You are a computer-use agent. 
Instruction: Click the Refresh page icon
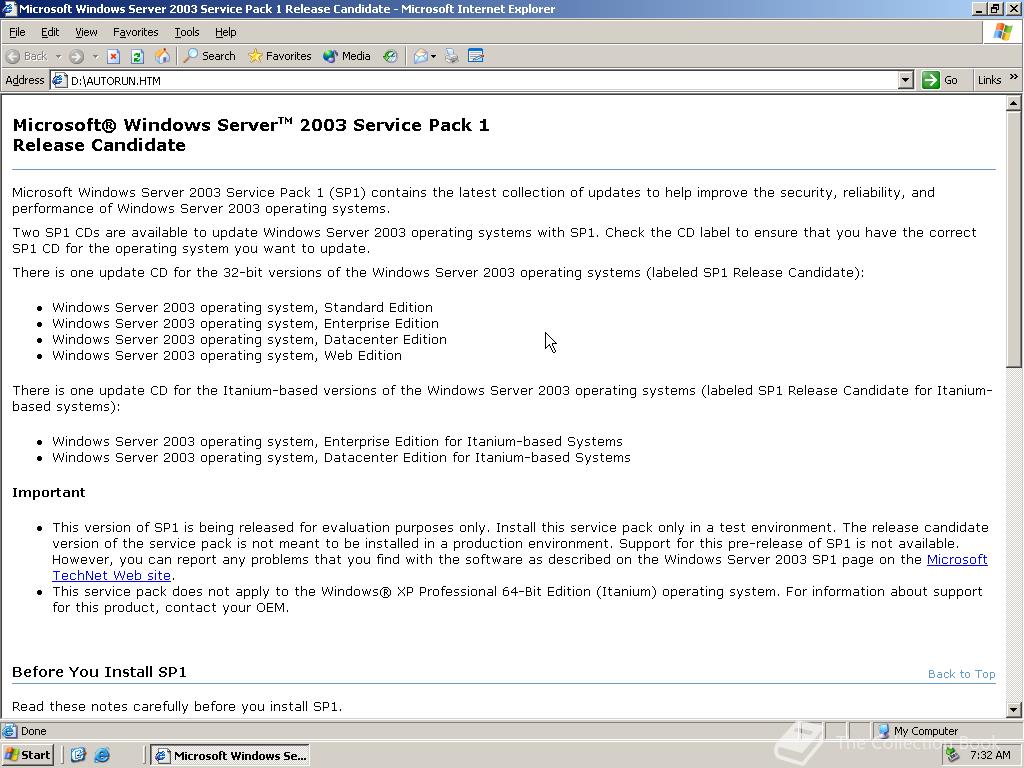coord(137,56)
